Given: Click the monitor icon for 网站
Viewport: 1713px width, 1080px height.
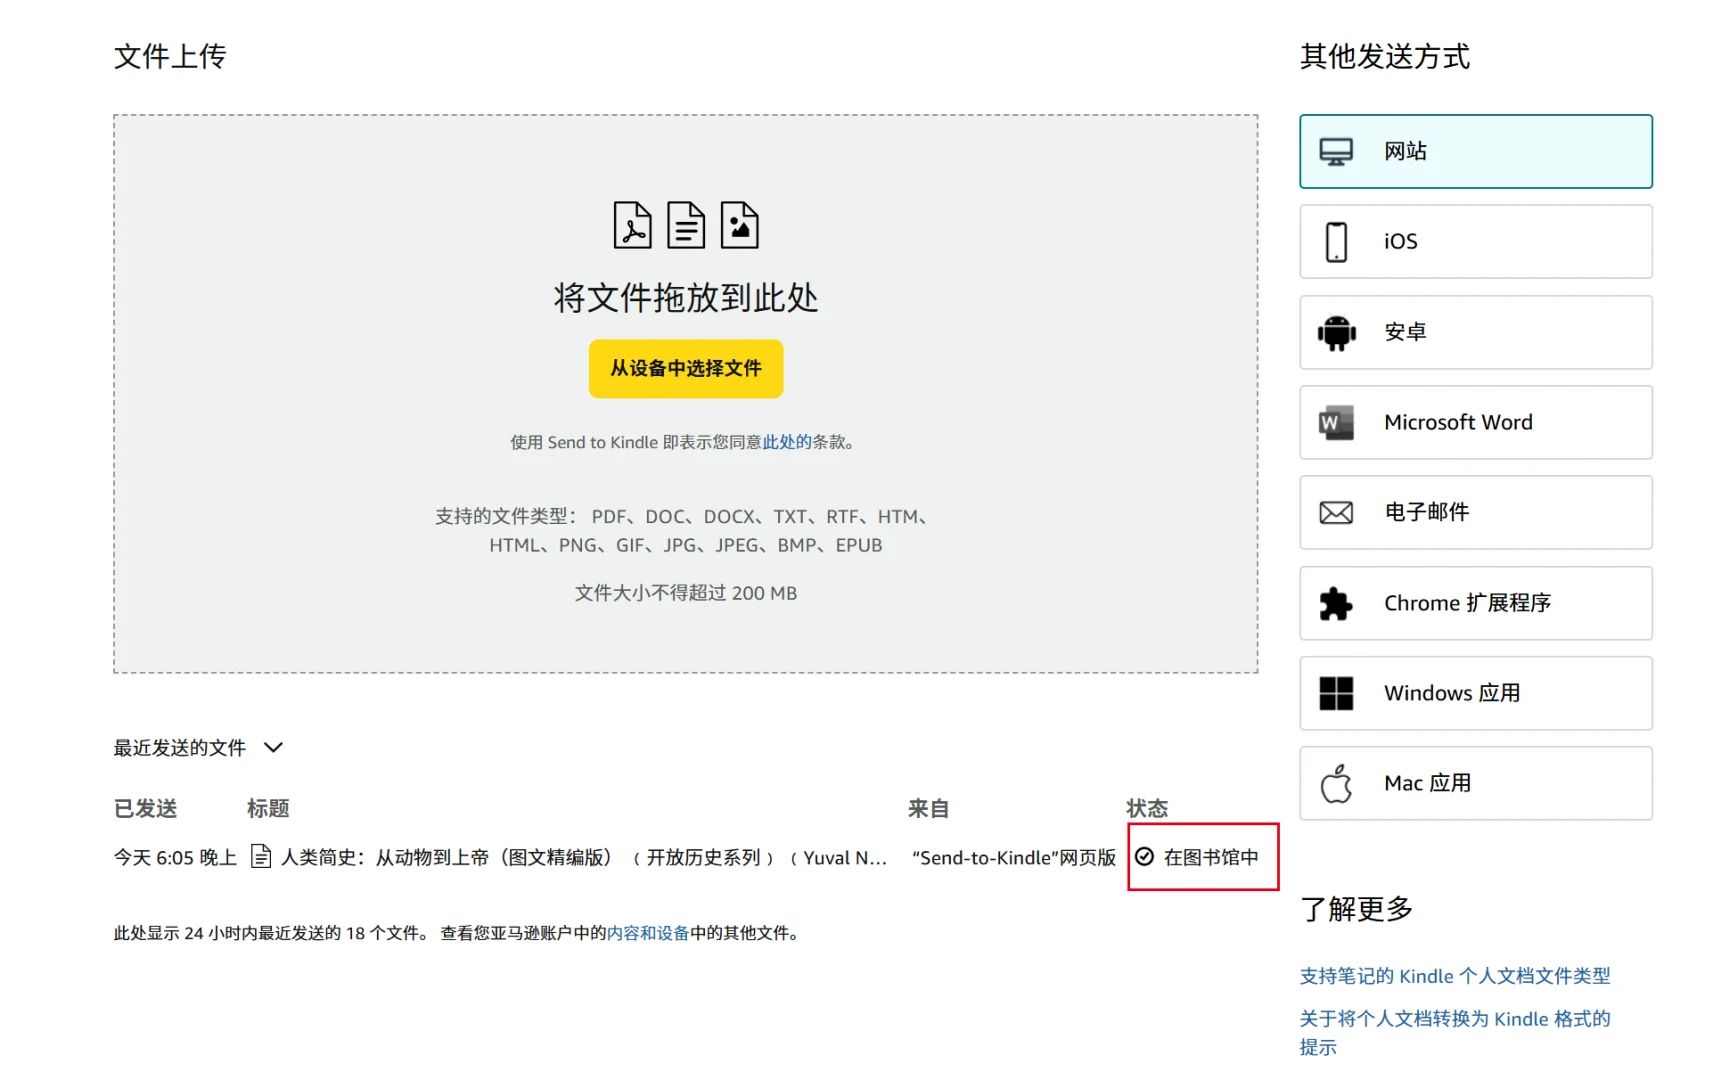Looking at the screenshot, I should [1336, 152].
